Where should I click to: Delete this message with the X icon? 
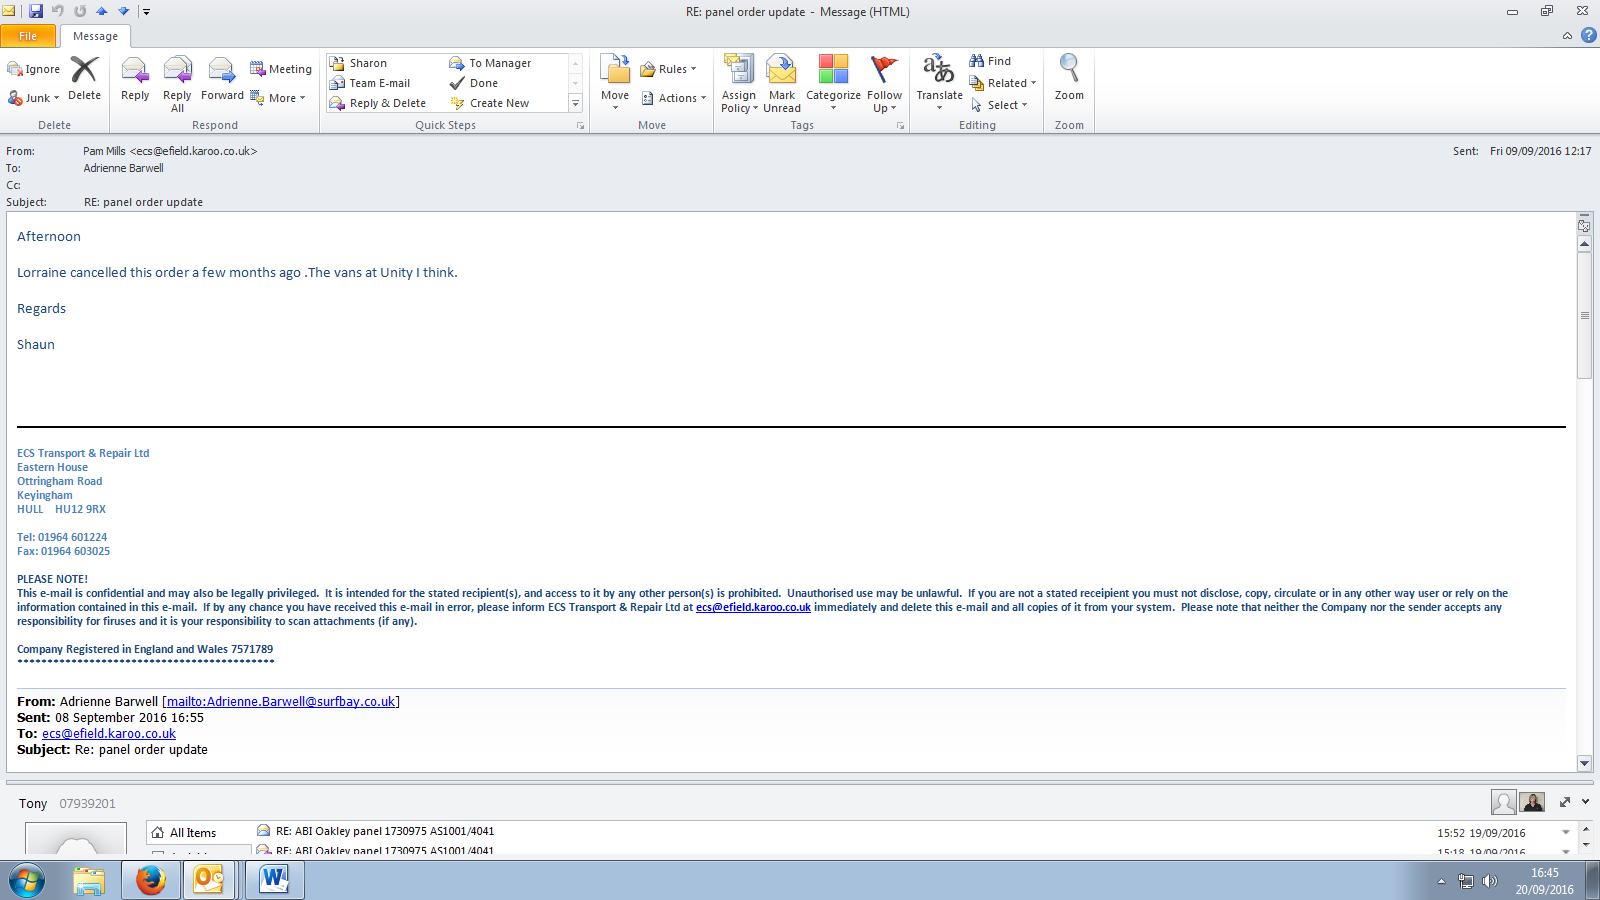pyautogui.click(x=84, y=78)
